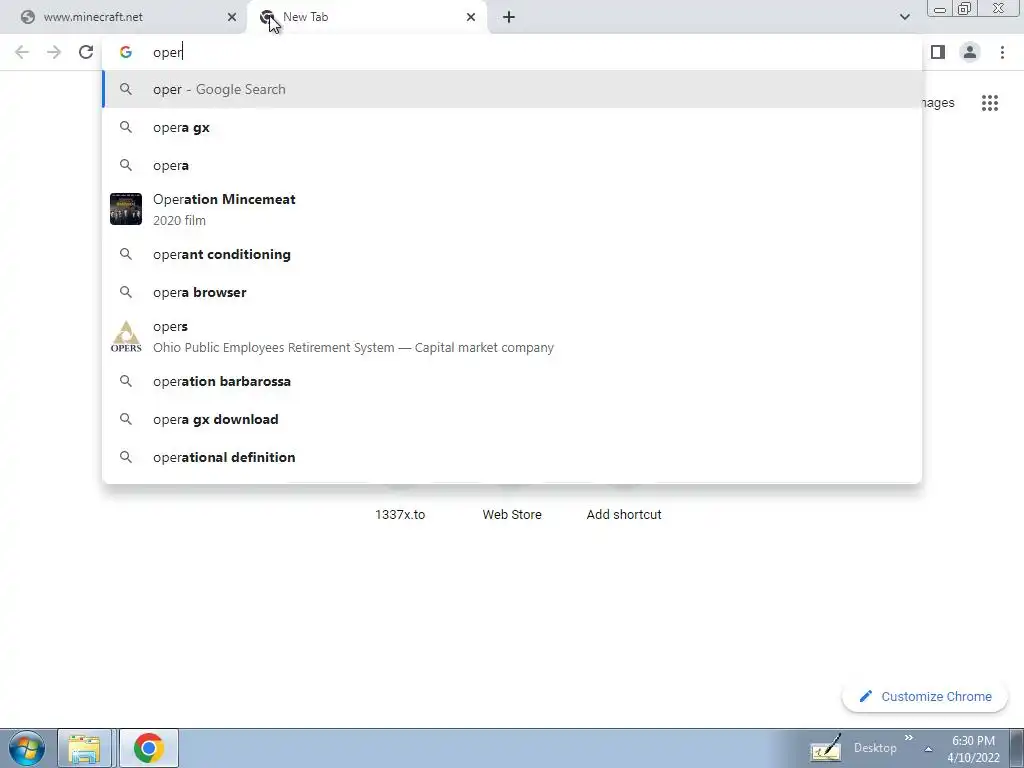This screenshot has height=768, width=1024.
Task: Select the Operation Mincemeat film suggestion
Action: pos(512,210)
